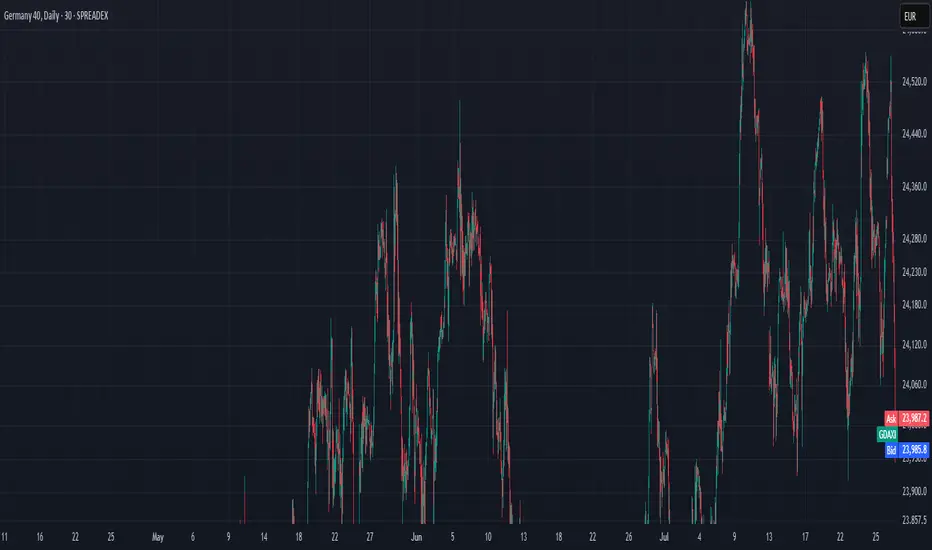Click the Jun label on time axis
The height and width of the screenshot is (550, 932).
(x=416, y=537)
